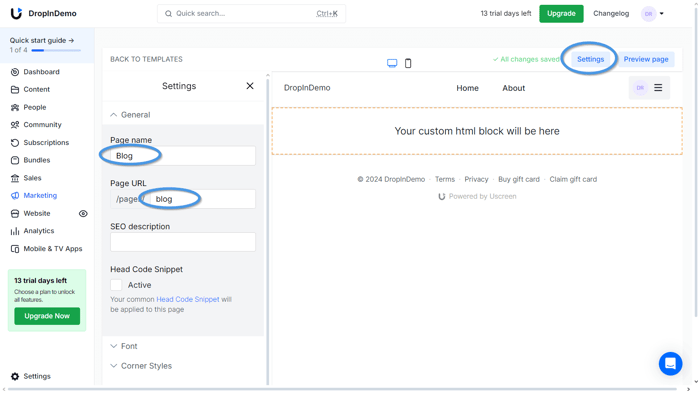700x393 pixels.
Task: Click the Preview page button
Action: tap(646, 59)
